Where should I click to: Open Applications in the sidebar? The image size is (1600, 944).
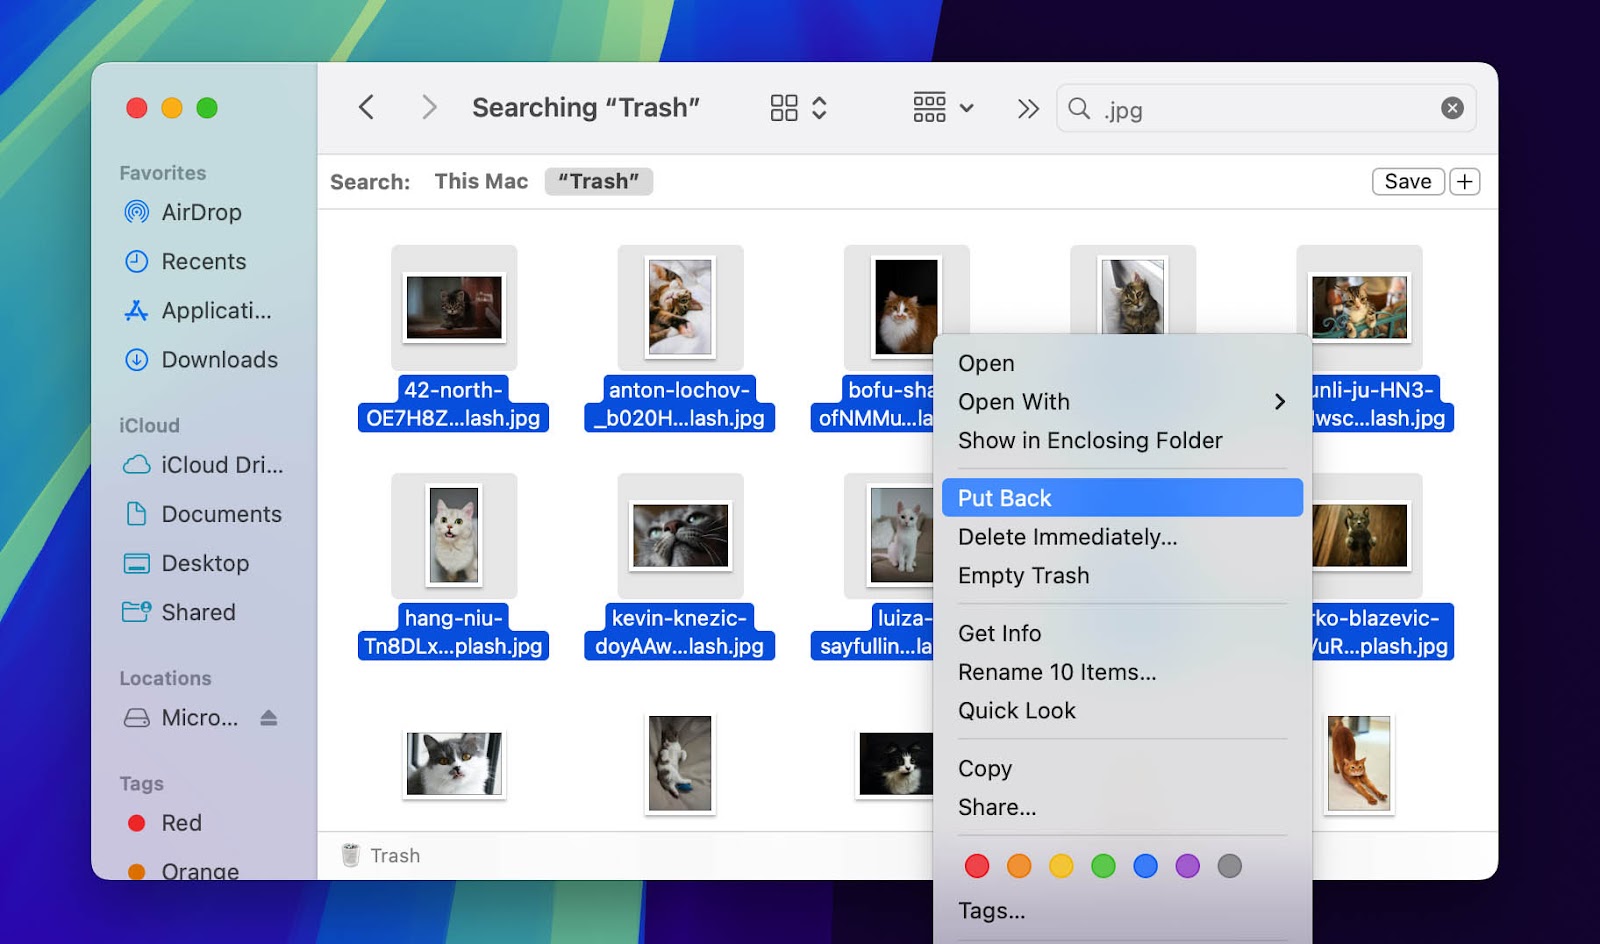click(216, 310)
